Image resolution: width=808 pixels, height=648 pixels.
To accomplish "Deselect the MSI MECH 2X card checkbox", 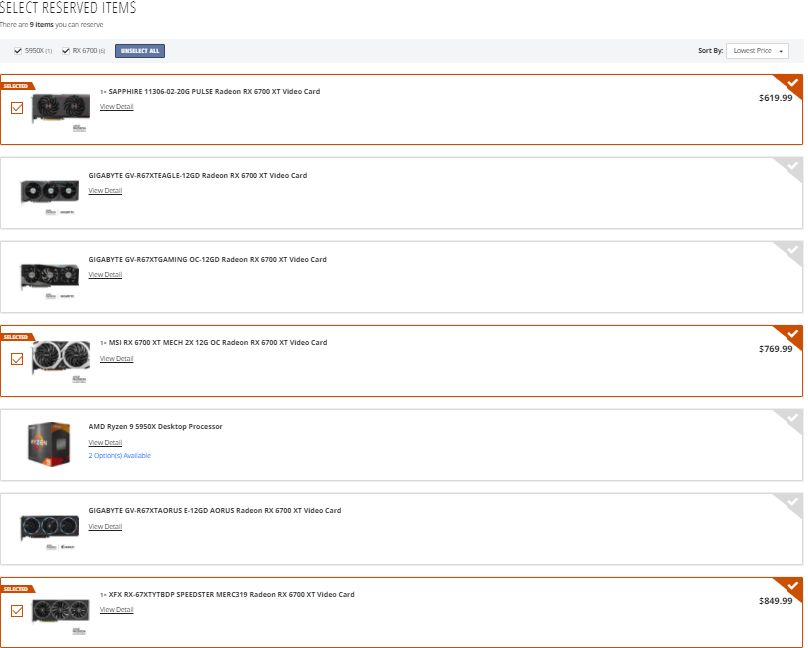I will tap(17, 359).
